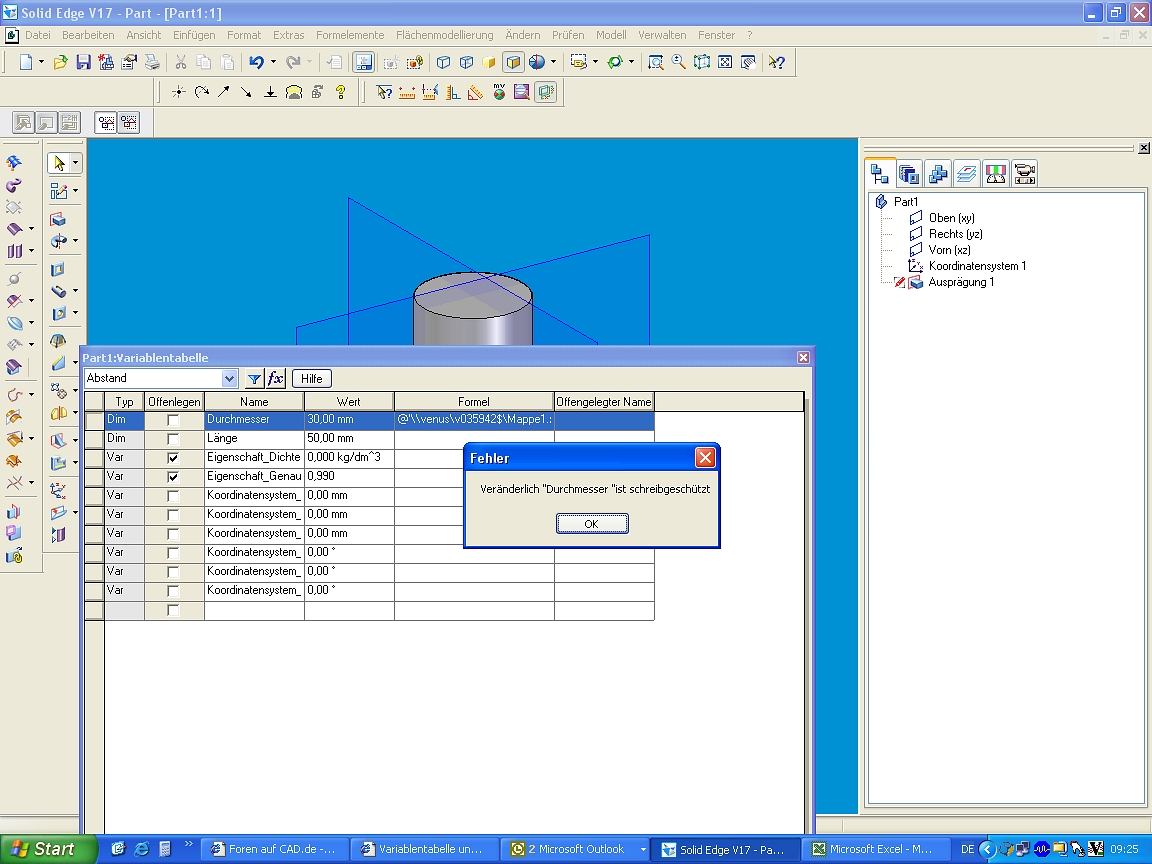Check Offenlegen for the 0,00 mm Koordinatensystem row above the first 0,00 ° row

(173, 534)
